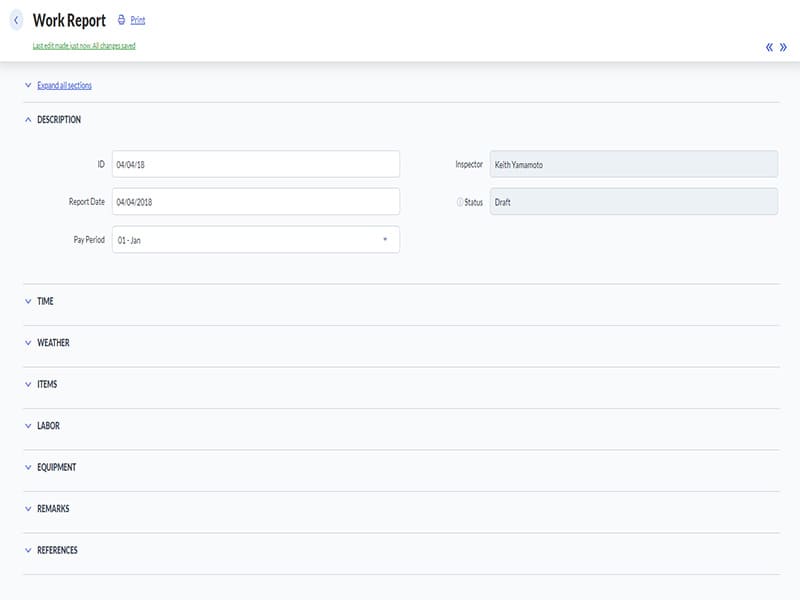Click the Status field showing Draft

point(633,202)
